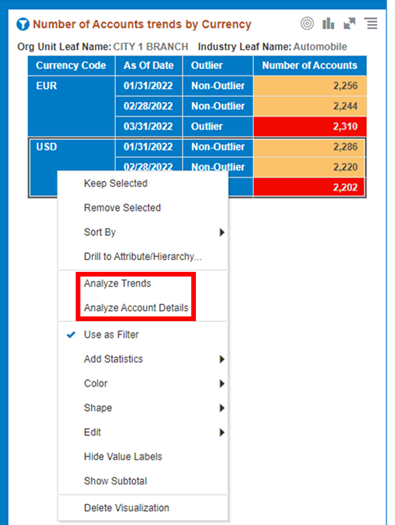The height and width of the screenshot is (525, 395).
Task: Click the red 2,310 accounts cell
Action: click(x=310, y=127)
